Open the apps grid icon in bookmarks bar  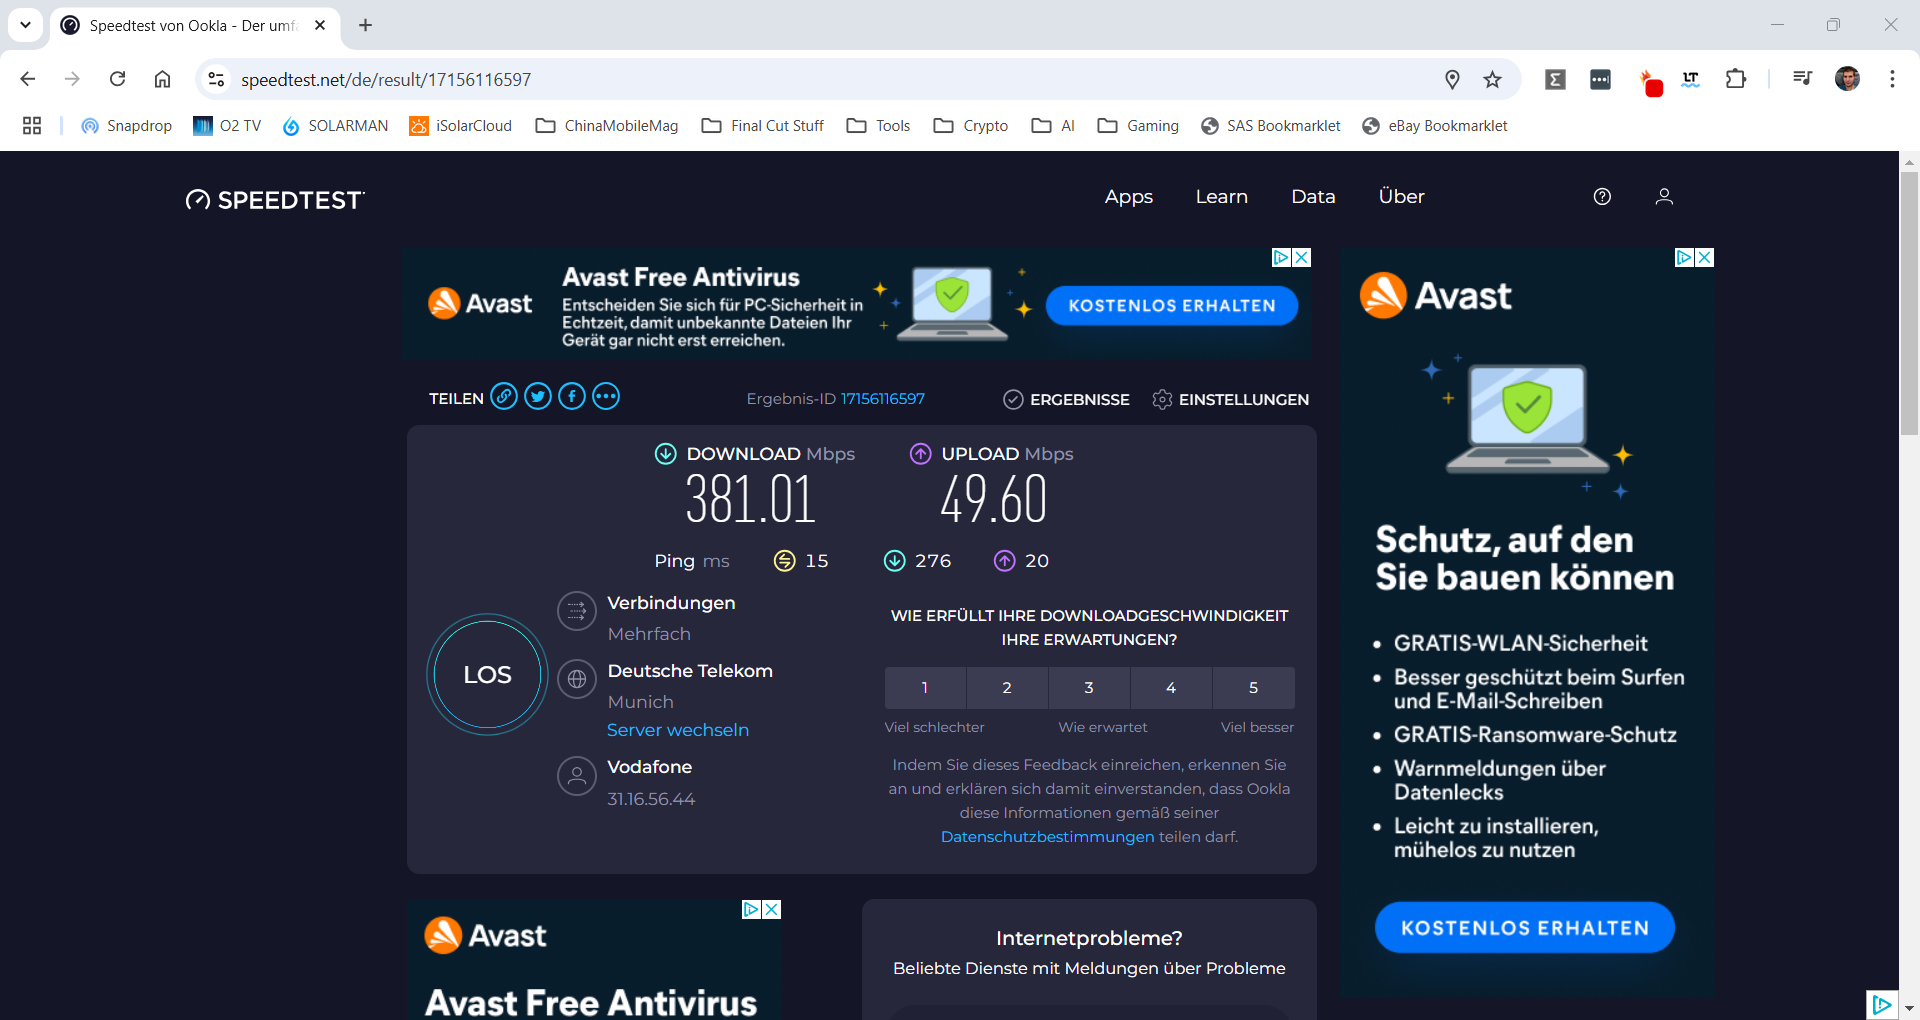[32, 126]
